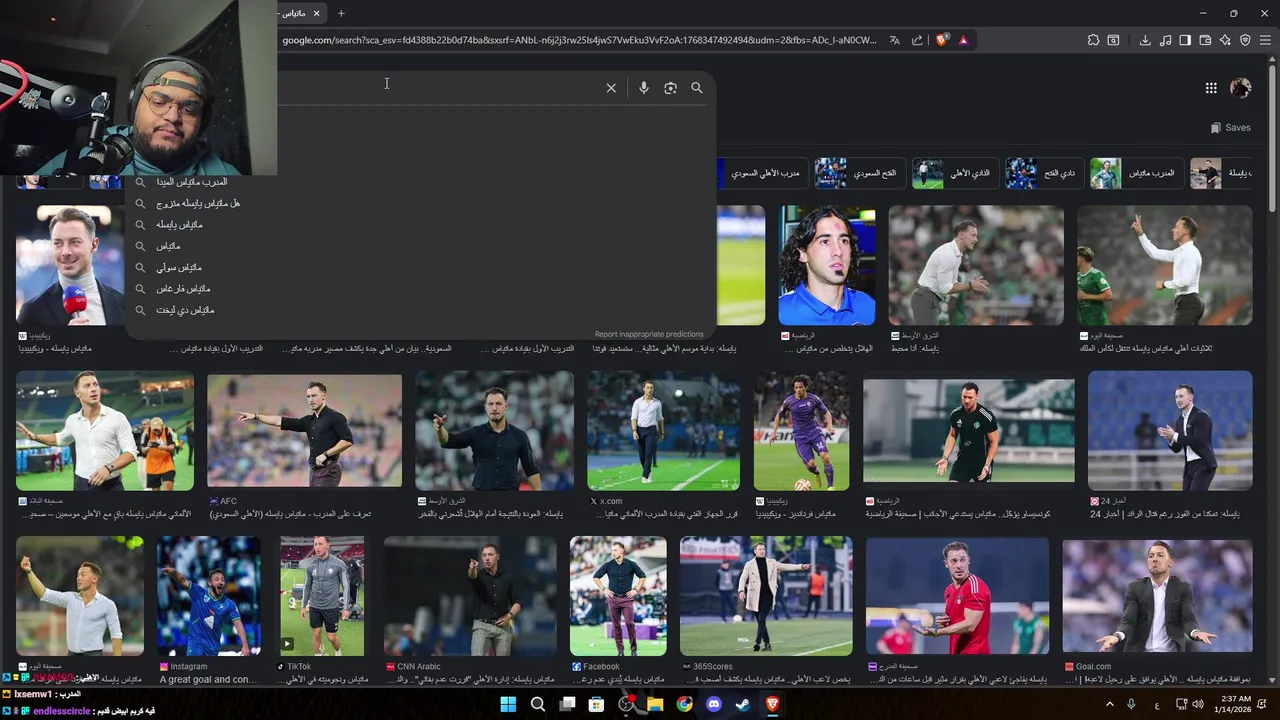Open TikTok coach video thumbnail
Screen dimensions: 1280x720
322,596
